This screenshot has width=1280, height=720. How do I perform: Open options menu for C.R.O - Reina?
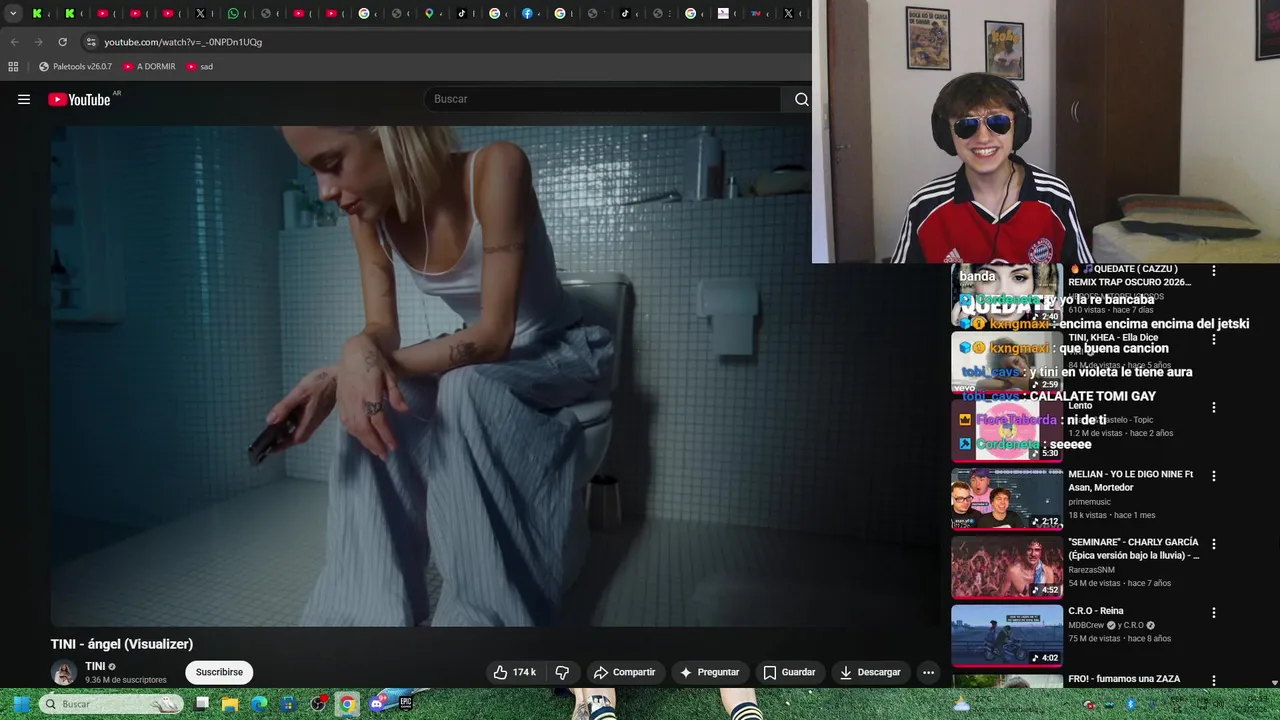(x=1214, y=612)
